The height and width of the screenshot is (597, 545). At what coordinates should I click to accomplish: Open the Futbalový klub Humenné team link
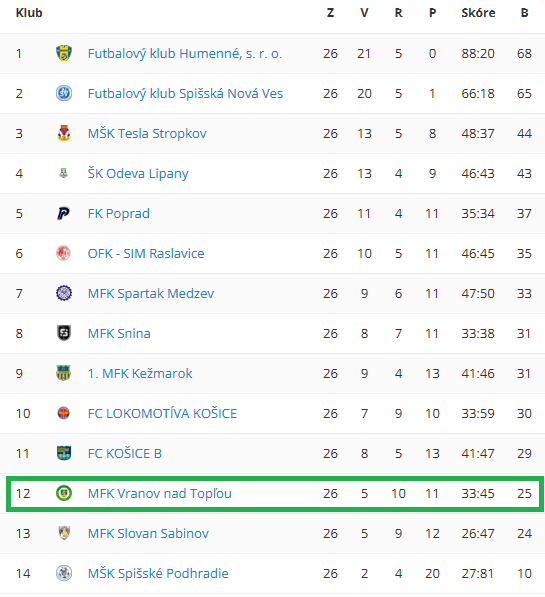(x=185, y=54)
